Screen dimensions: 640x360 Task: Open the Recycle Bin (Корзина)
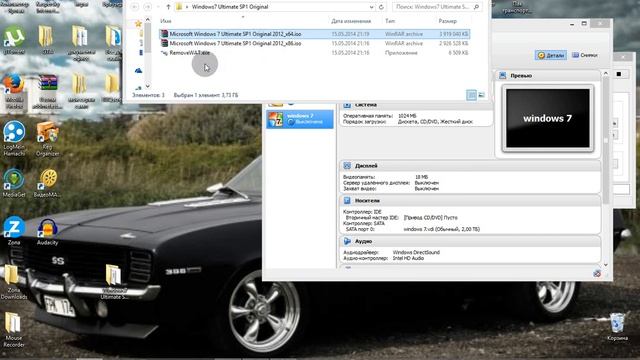(617, 327)
